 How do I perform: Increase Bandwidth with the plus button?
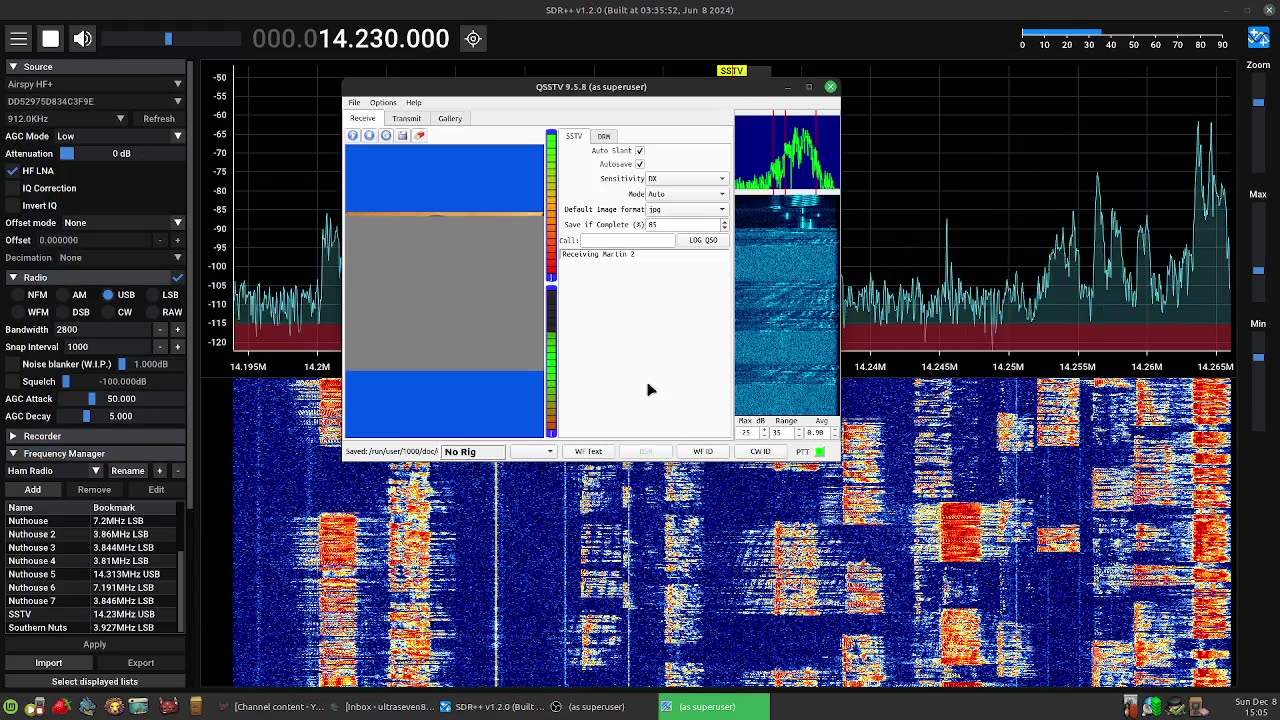click(177, 329)
